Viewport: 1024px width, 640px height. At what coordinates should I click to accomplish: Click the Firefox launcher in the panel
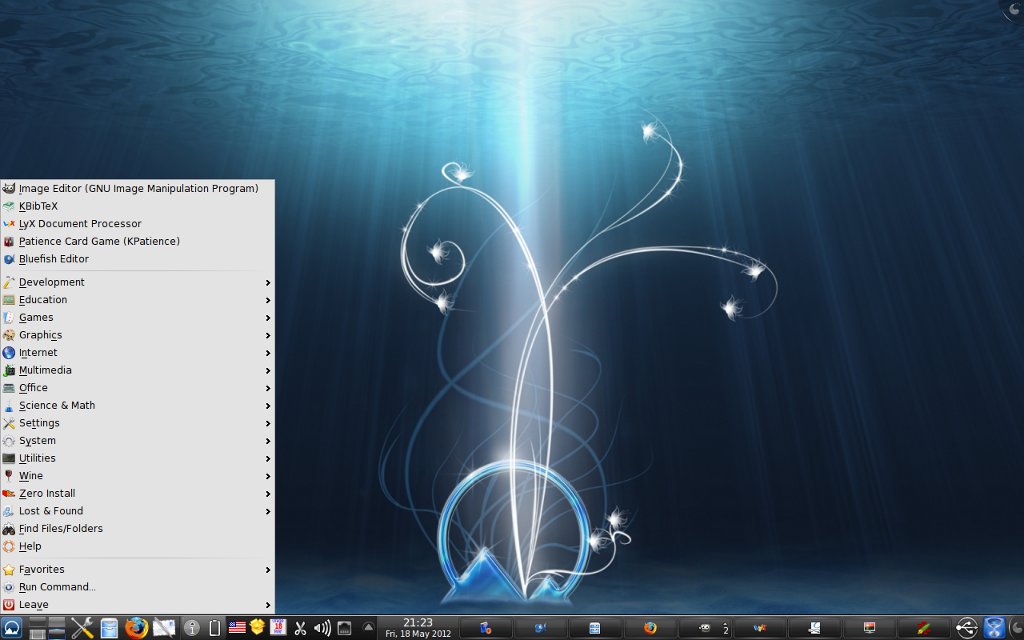coord(136,628)
